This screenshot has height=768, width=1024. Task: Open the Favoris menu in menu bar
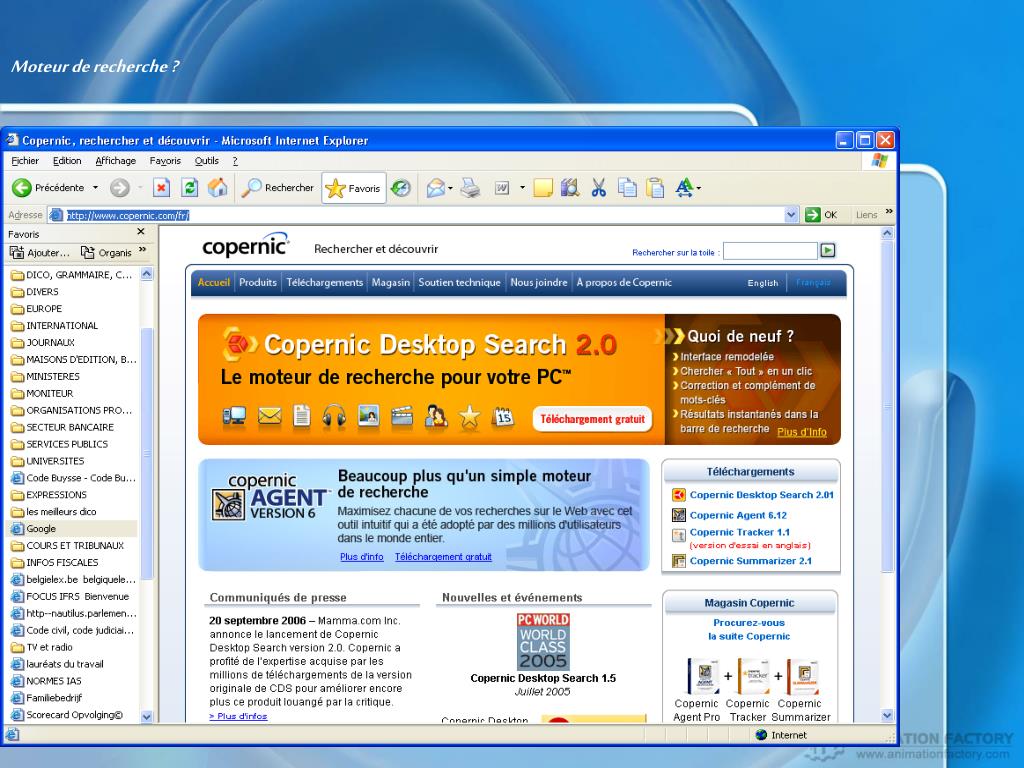coord(165,161)
